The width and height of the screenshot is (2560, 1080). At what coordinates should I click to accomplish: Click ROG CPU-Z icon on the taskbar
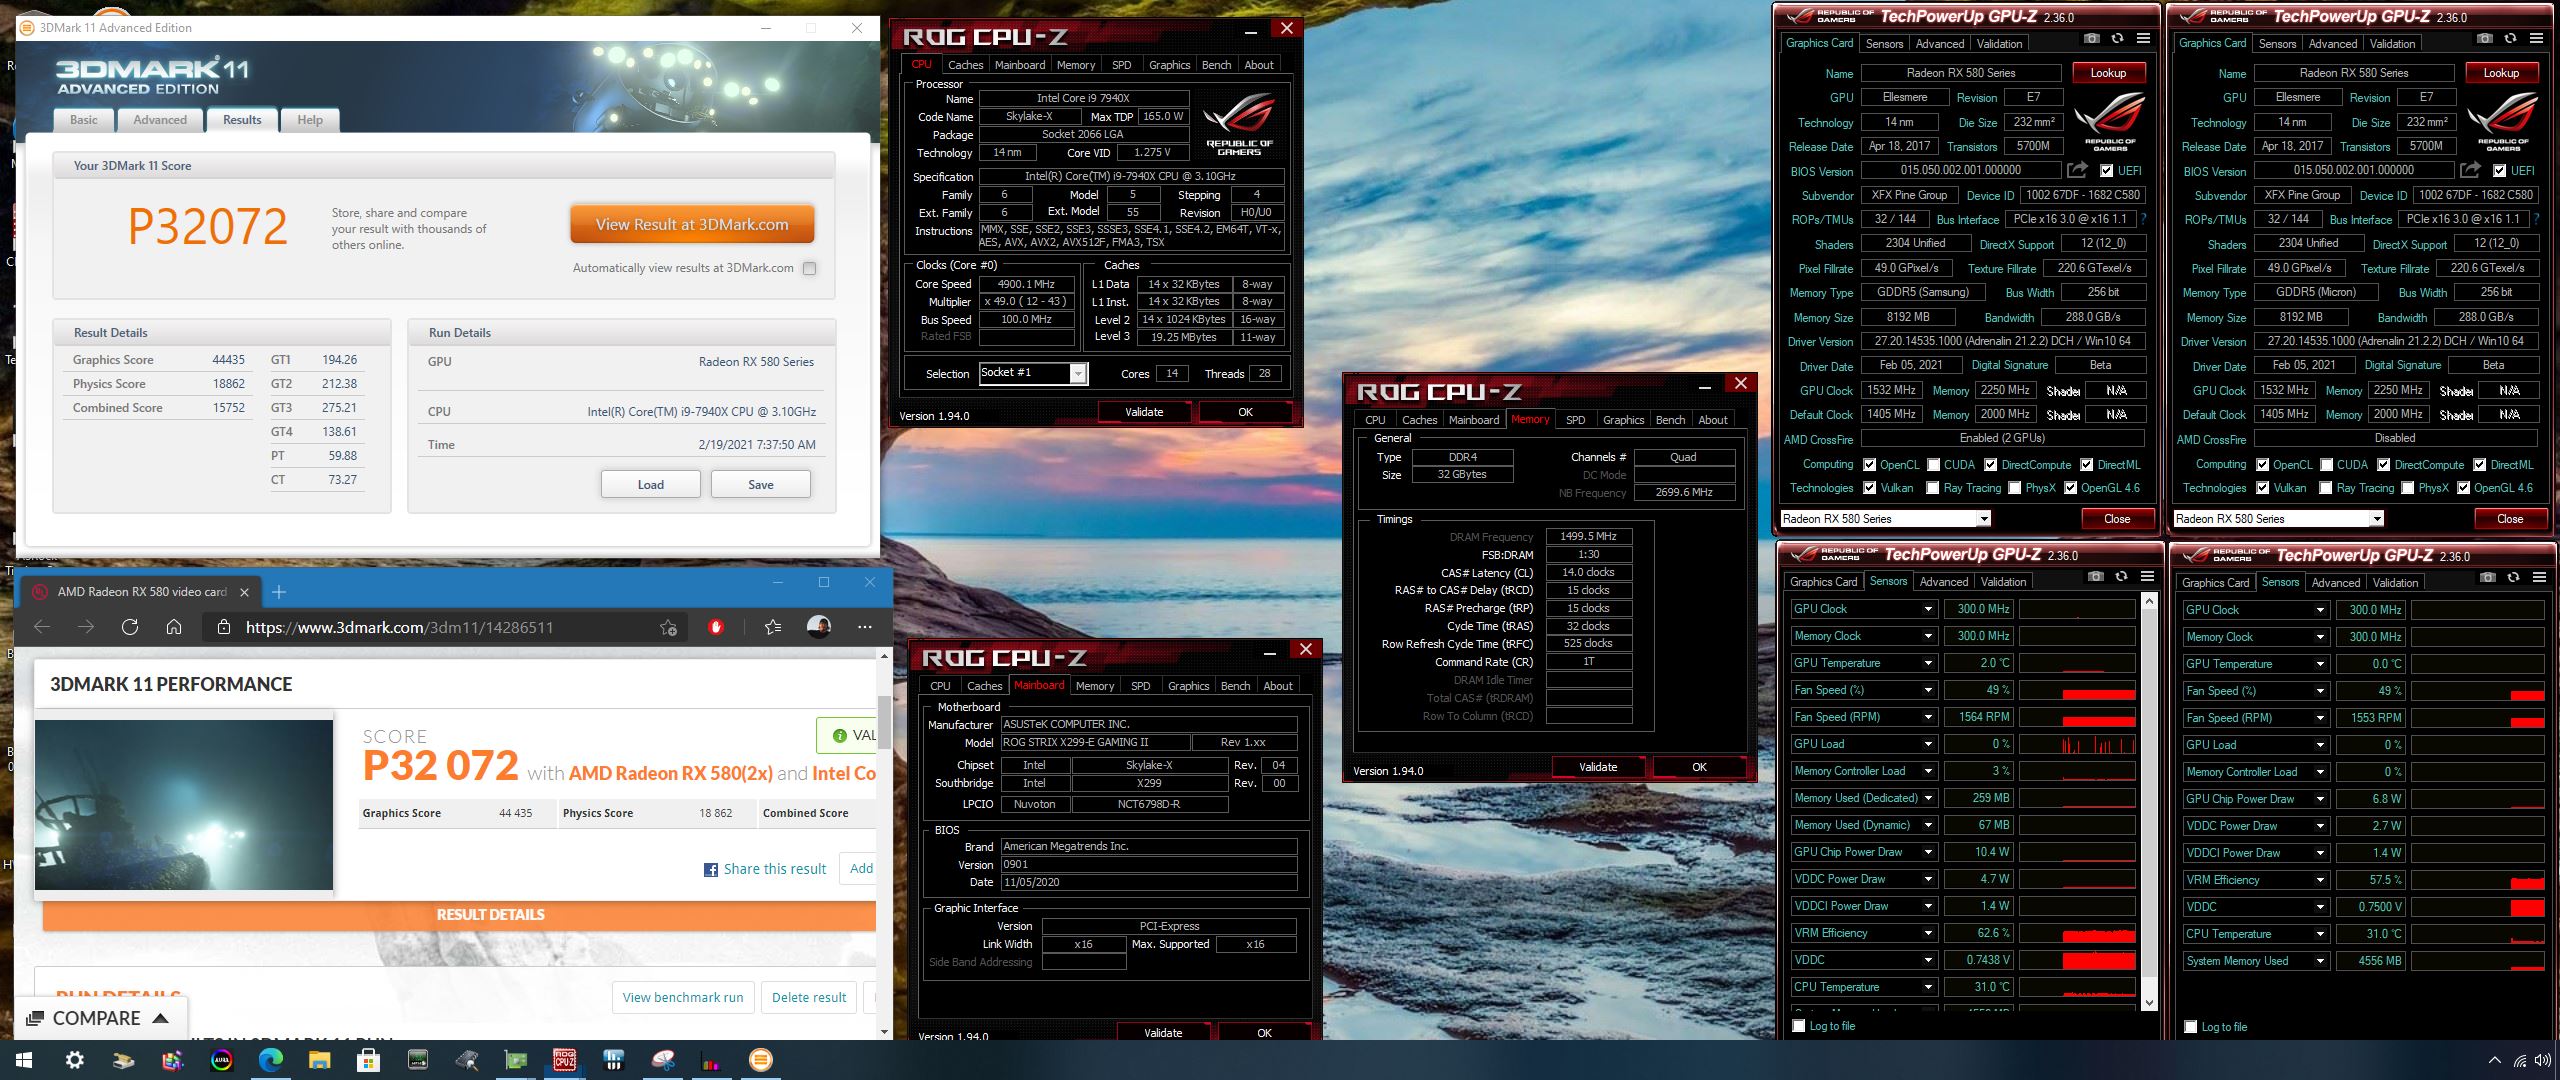pos(565,1060)
